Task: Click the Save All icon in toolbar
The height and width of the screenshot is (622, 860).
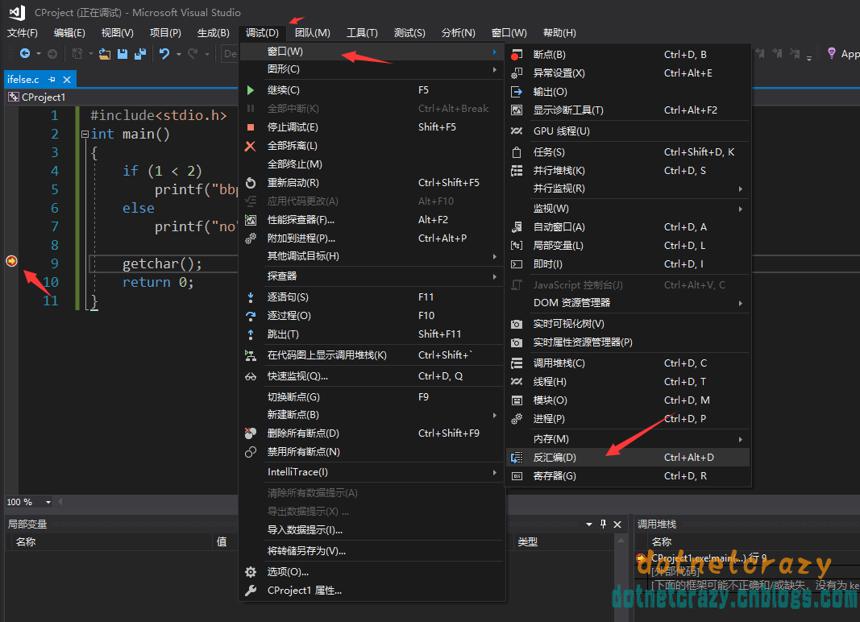Action: tap(140, 54)
